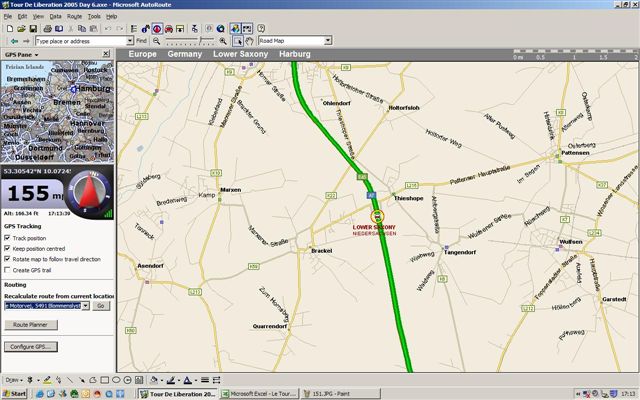Select the Oval drawing tool

click(116, 380)
